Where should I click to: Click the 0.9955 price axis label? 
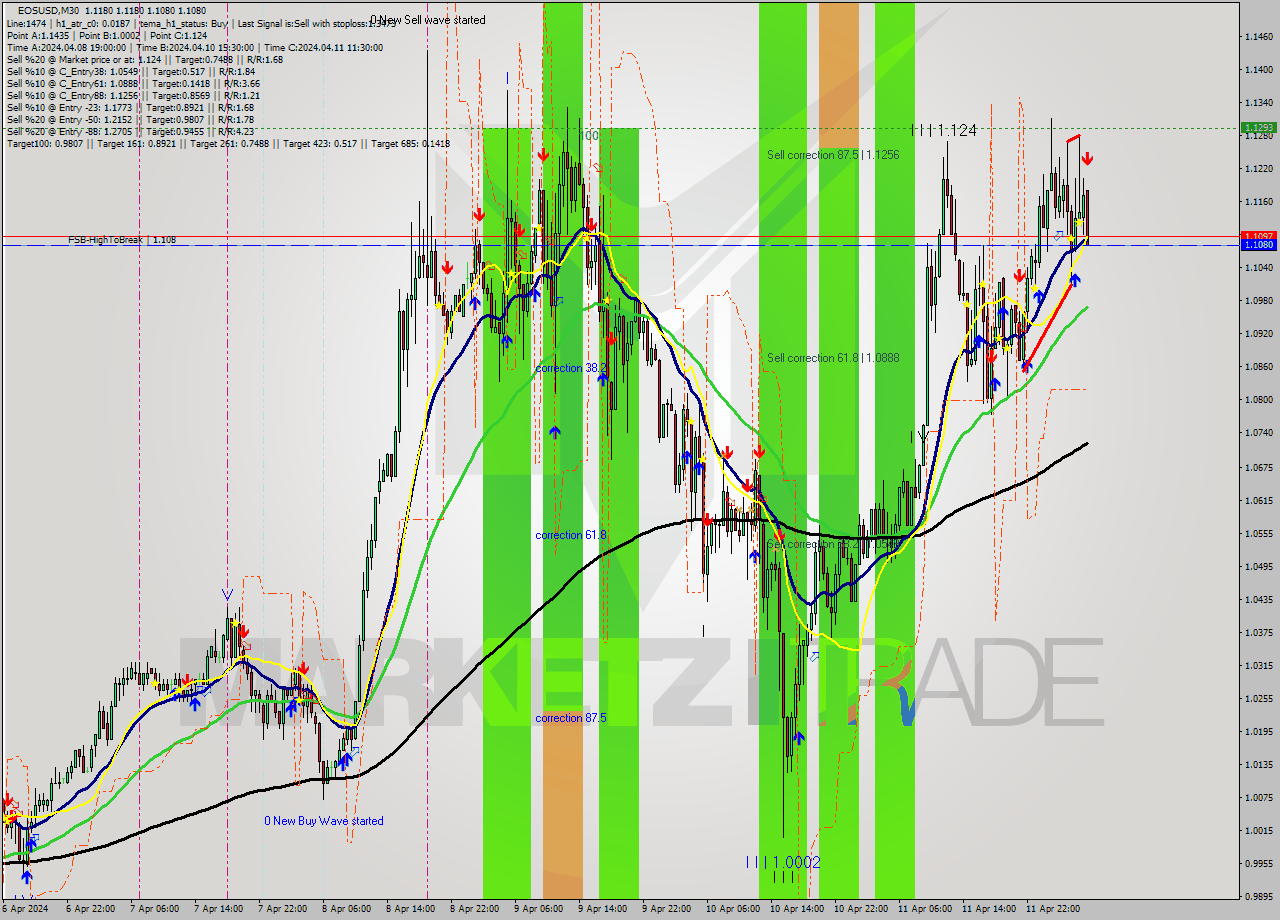pyautogui.click(x=1258, y=863)
